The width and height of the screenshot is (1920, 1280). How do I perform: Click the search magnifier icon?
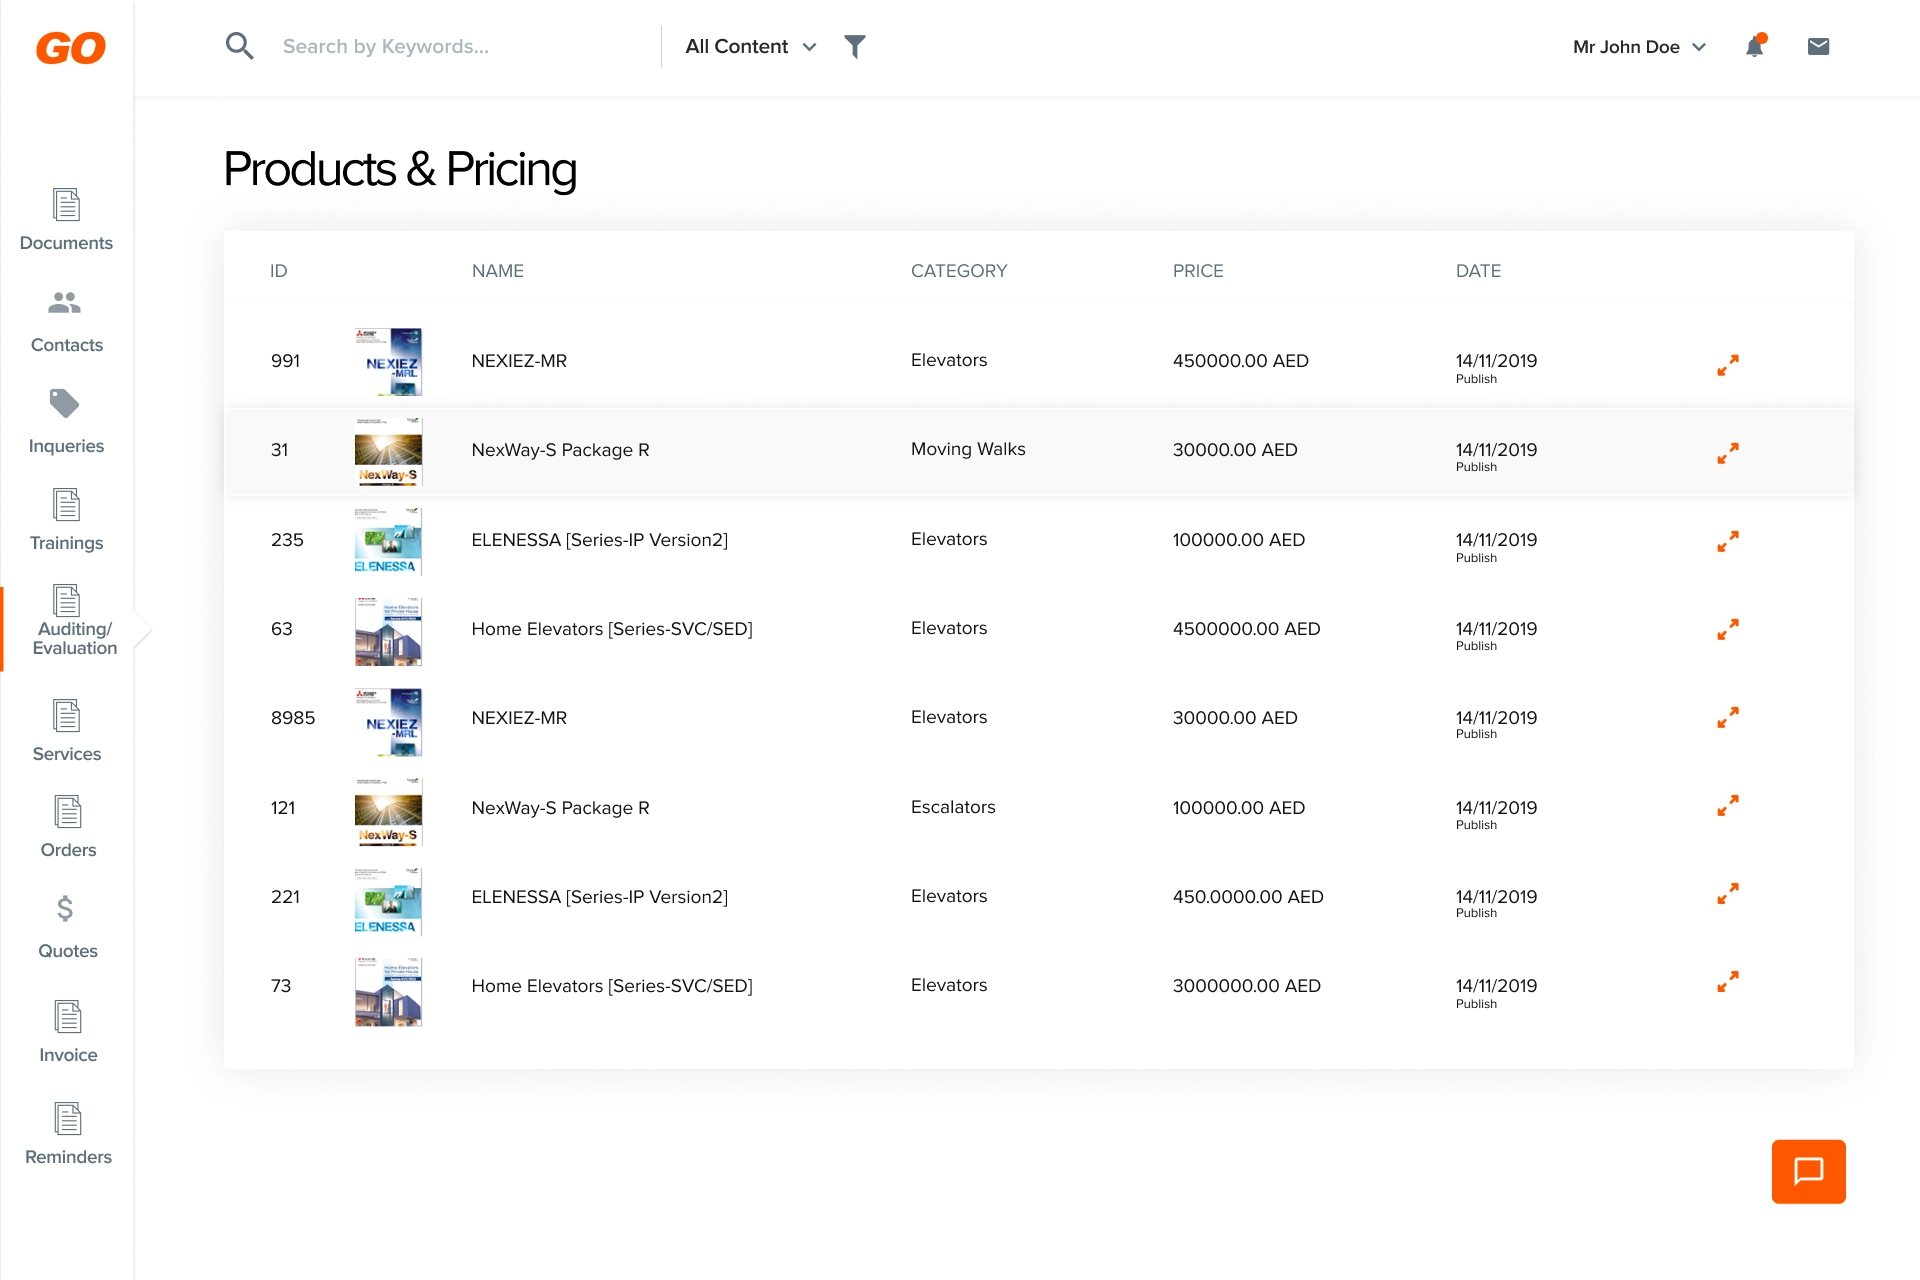click(239, 46)
